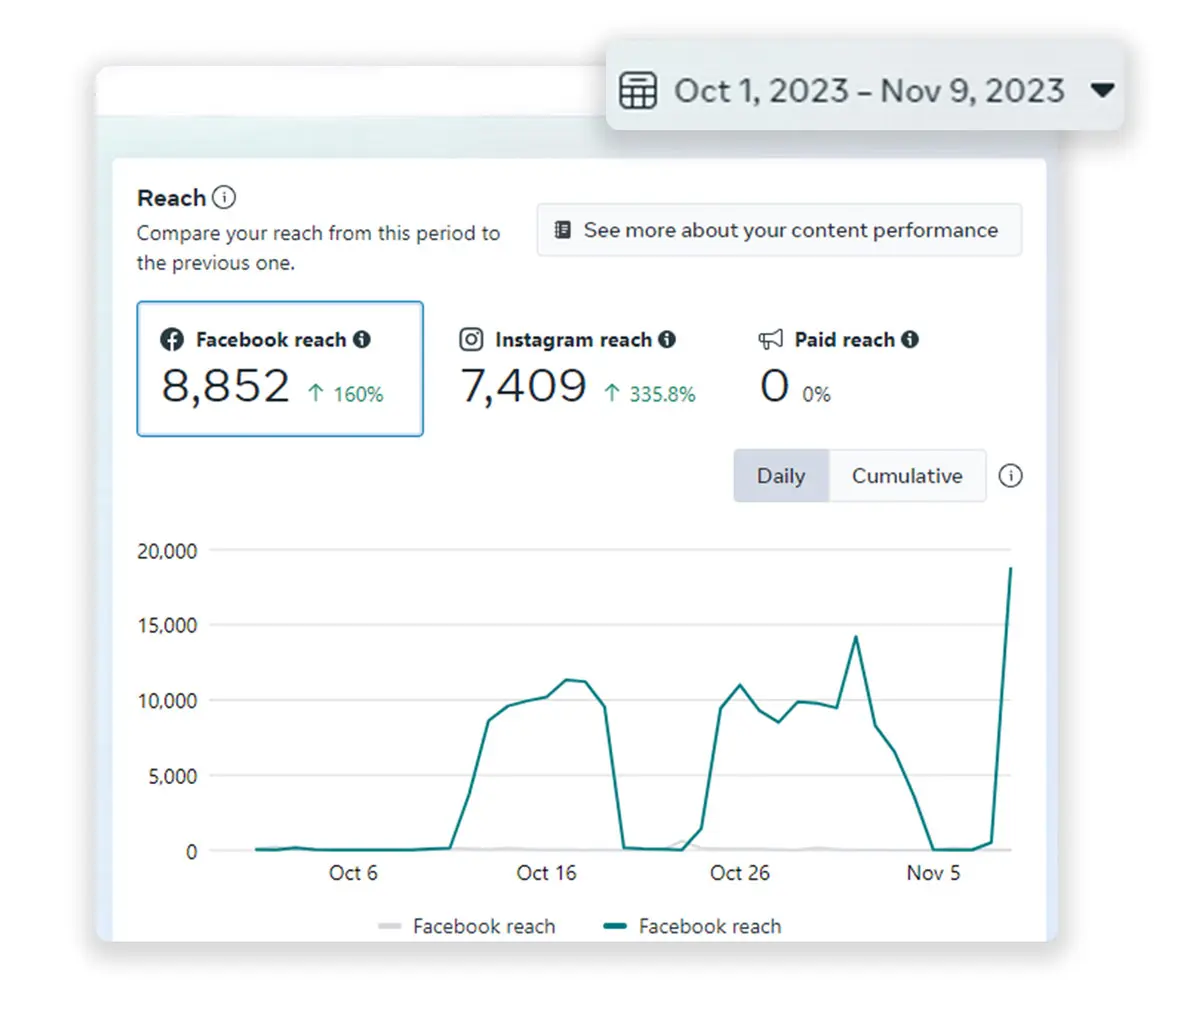Click info icon next to Paid reach
Screen dimensions: 1200x1010
point(910,340)
